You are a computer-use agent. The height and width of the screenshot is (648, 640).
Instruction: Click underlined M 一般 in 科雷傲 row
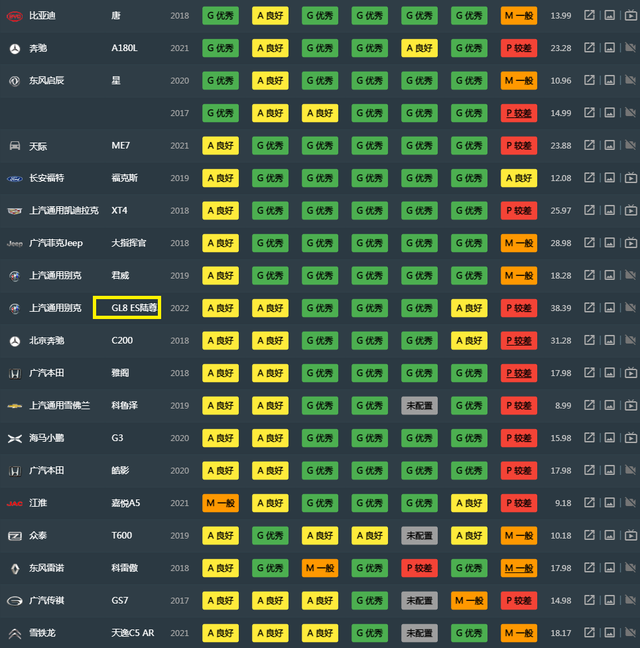point(519,568)
